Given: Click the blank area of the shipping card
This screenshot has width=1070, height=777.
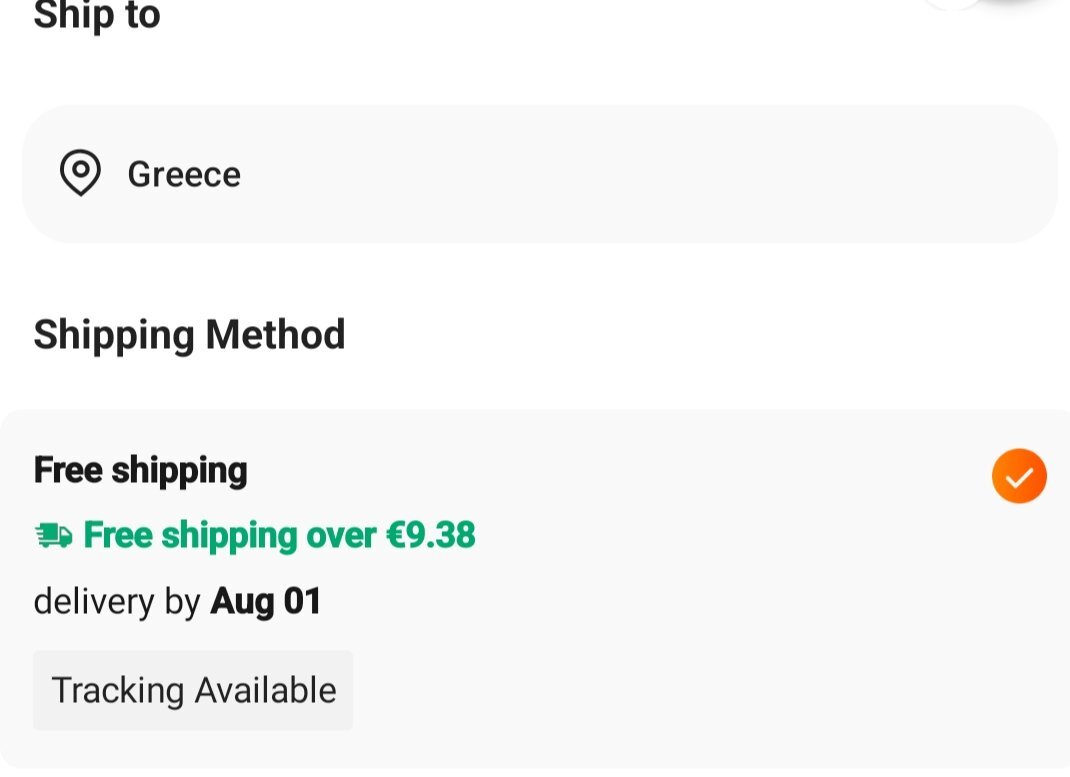Looking at the screenshot, I should point(682,614).
